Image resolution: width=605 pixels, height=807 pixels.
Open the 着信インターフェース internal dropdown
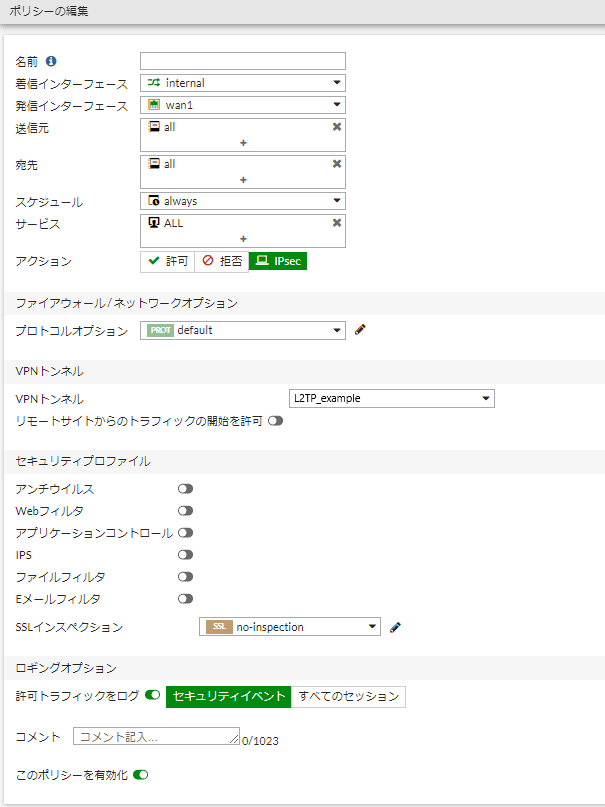pyautogui.click(x=243, y=83)
